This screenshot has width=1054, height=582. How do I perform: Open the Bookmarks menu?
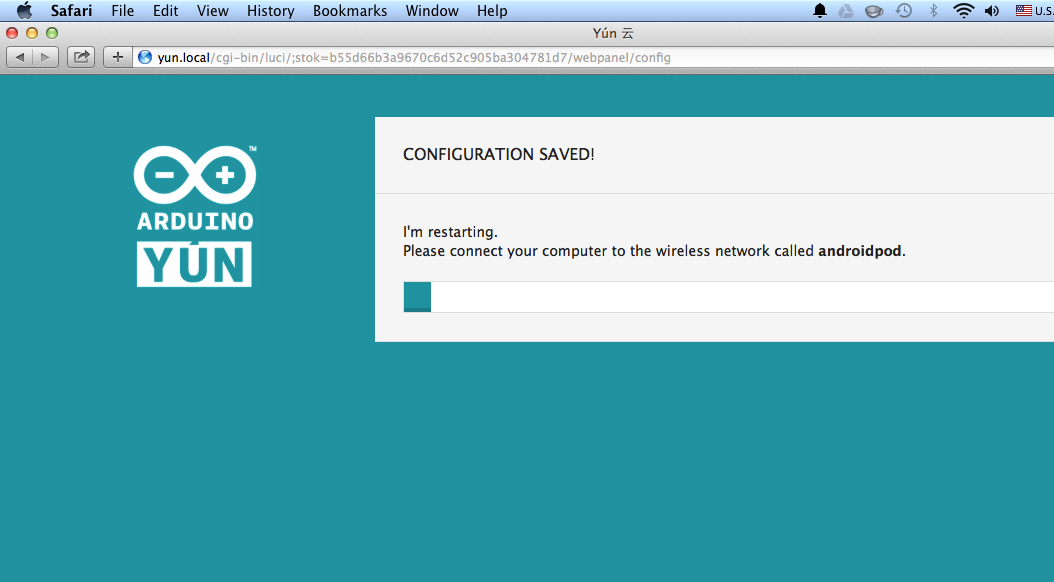(x=350, y=11)
